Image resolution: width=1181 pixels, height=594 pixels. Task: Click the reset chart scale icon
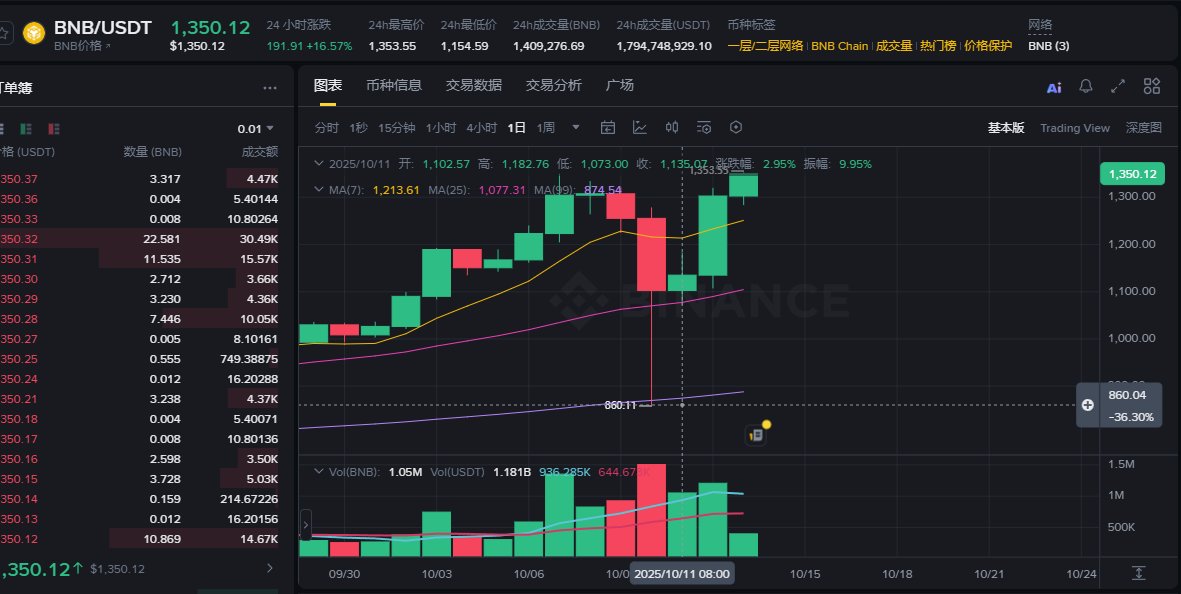[1138, 574]
